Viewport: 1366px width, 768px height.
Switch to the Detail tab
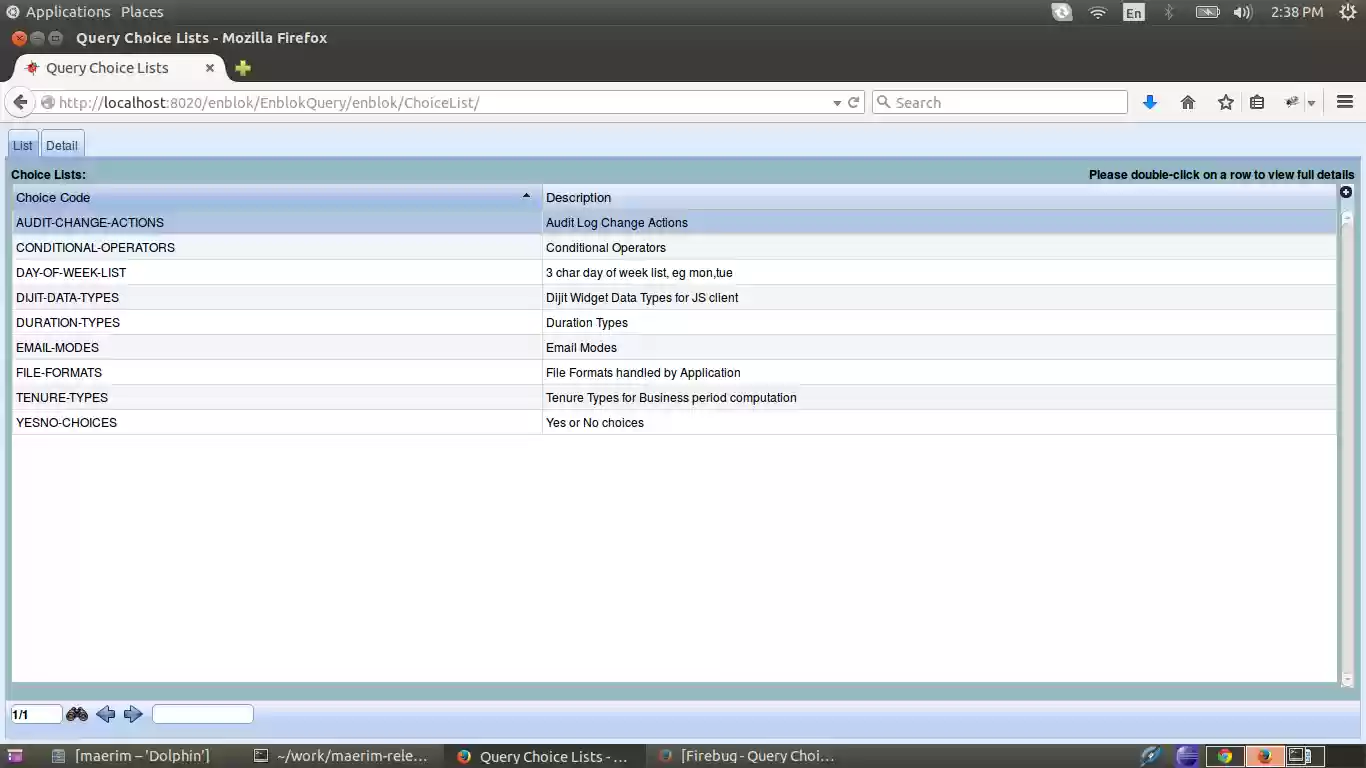61,144
